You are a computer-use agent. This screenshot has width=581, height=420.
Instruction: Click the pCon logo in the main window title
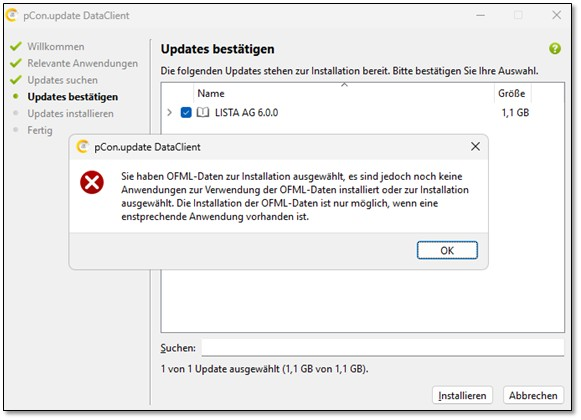pos(12,16)
